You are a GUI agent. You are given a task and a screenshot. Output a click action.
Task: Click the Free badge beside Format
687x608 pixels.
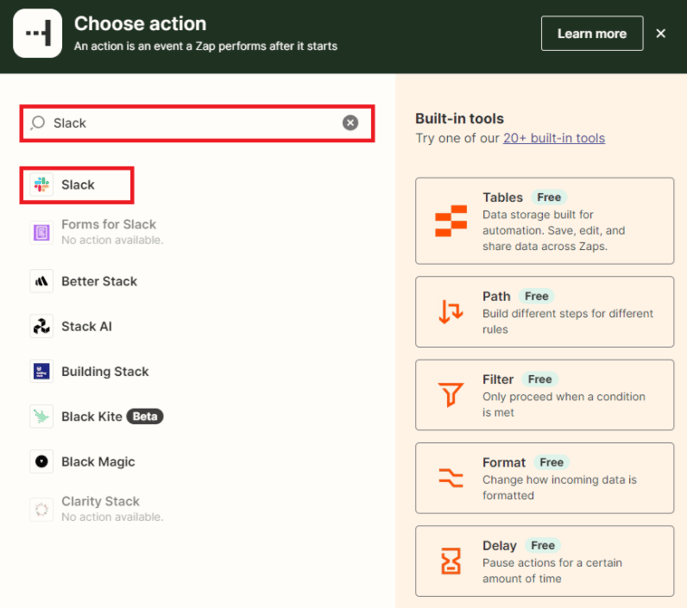click(552, 462)
